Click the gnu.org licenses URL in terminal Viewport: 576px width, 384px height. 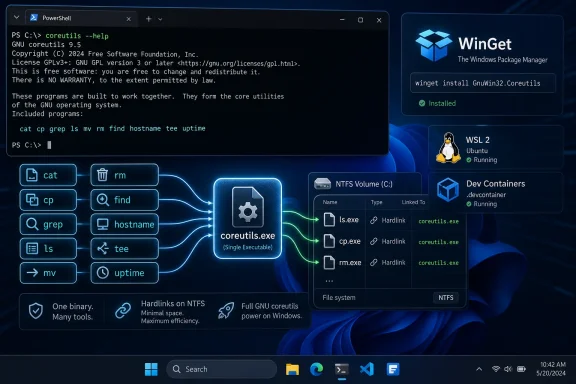pos(237,63)
